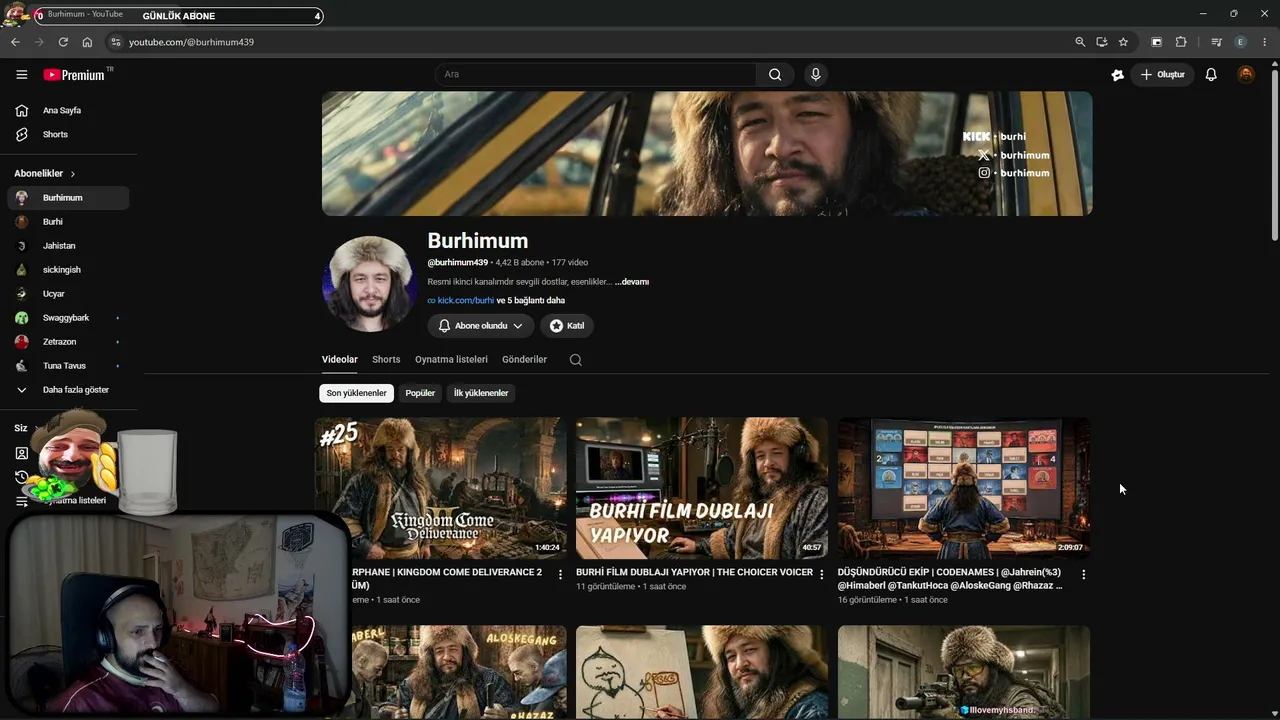Switch to the Gönderiler tab

tap(525, 360)
